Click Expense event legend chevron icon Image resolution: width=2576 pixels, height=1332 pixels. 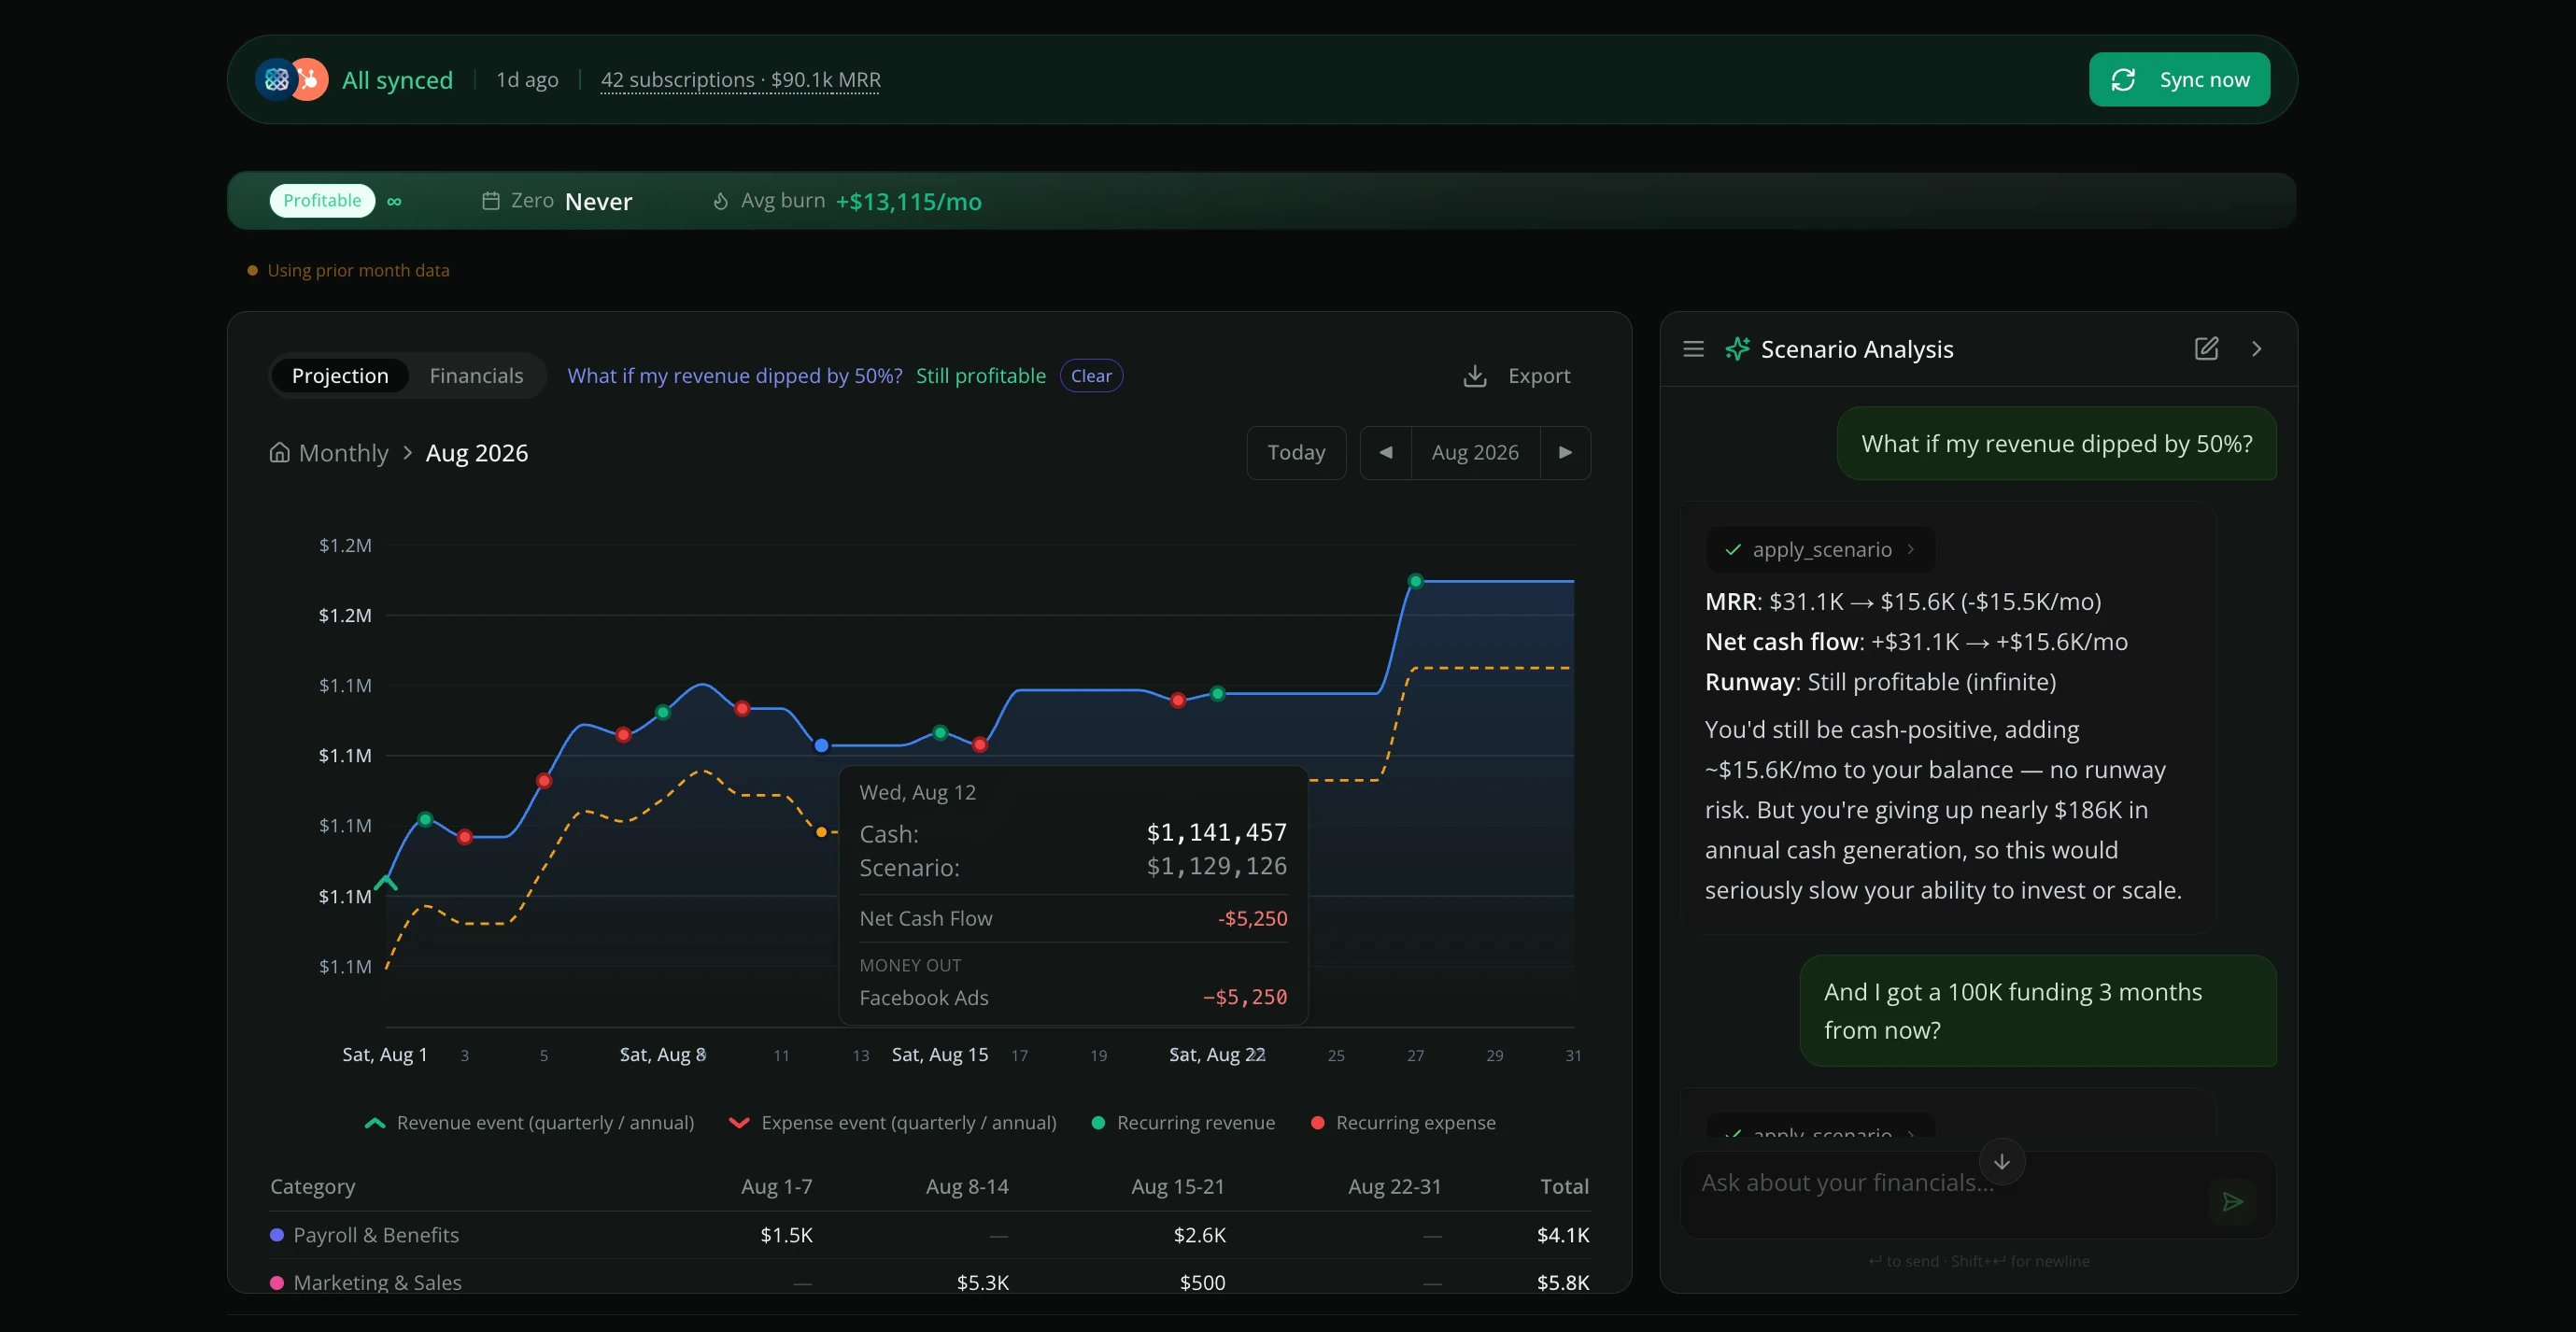[x=739, y=1123]
